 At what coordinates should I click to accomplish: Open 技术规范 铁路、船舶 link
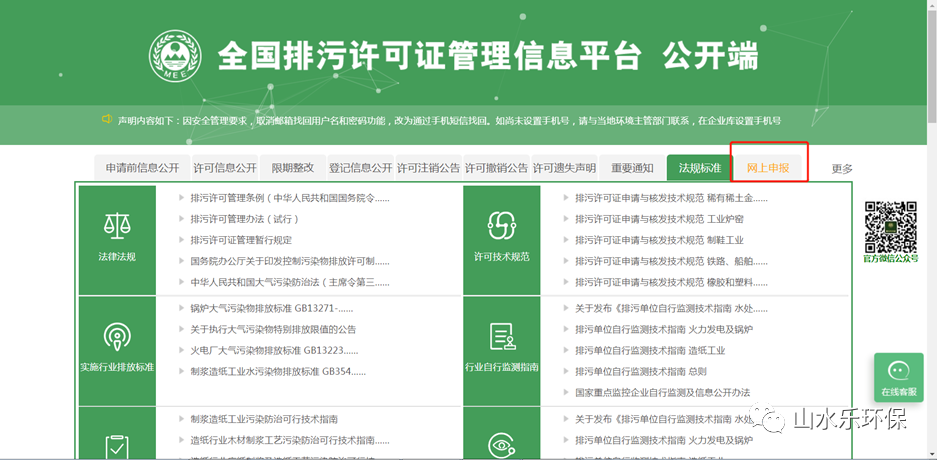[x=671, y=261]
